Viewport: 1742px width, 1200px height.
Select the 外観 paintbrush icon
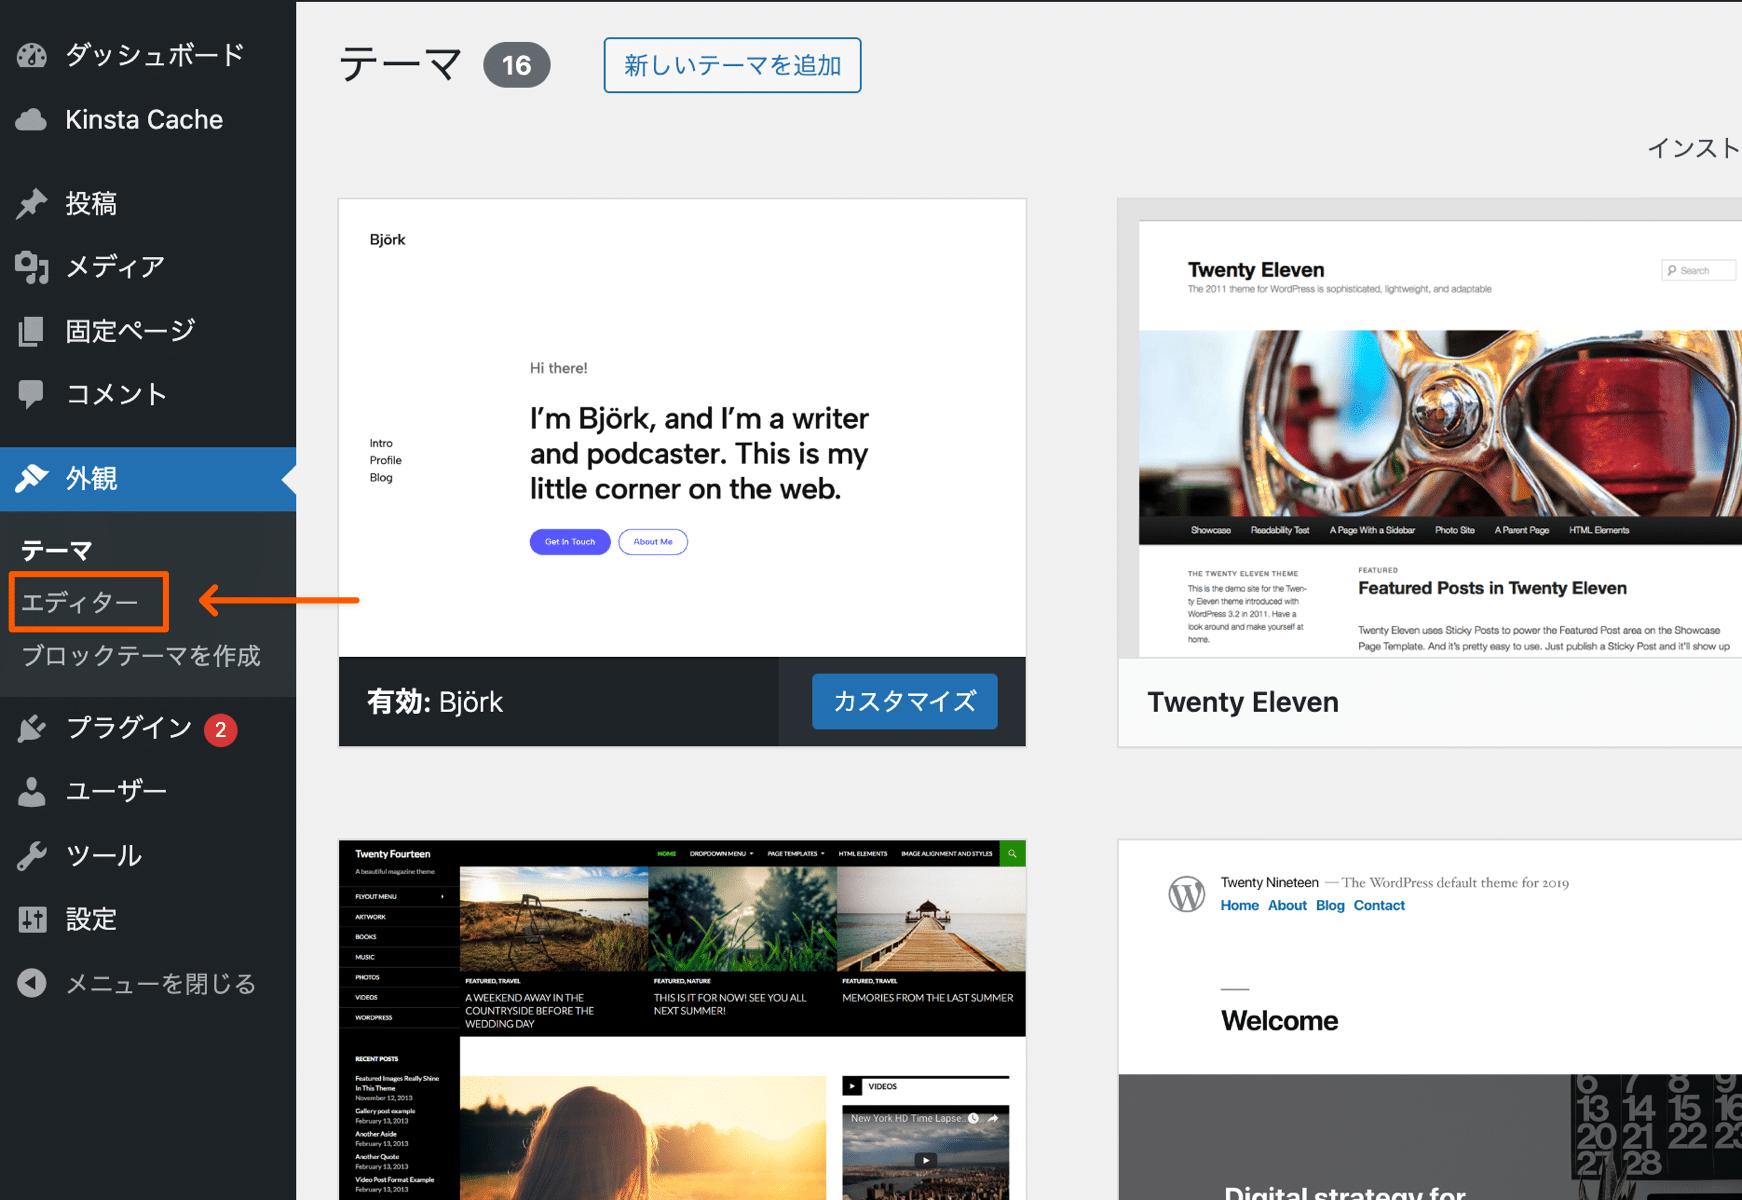point(32,479)
